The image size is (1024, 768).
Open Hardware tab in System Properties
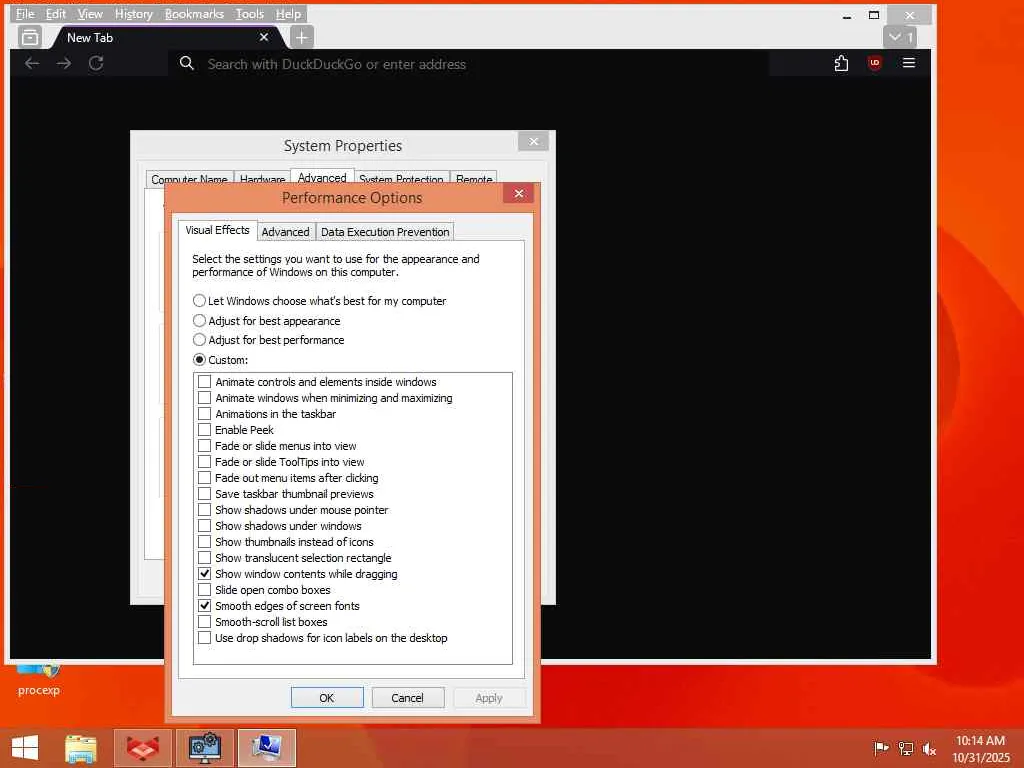pyautogui.click(x=262, y=179)
